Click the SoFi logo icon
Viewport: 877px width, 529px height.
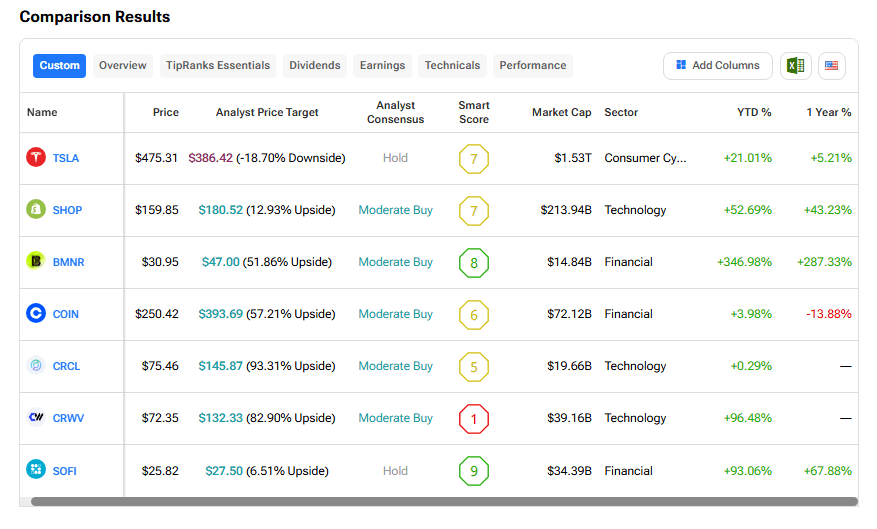pyautogui.click(x=36, y=469)
